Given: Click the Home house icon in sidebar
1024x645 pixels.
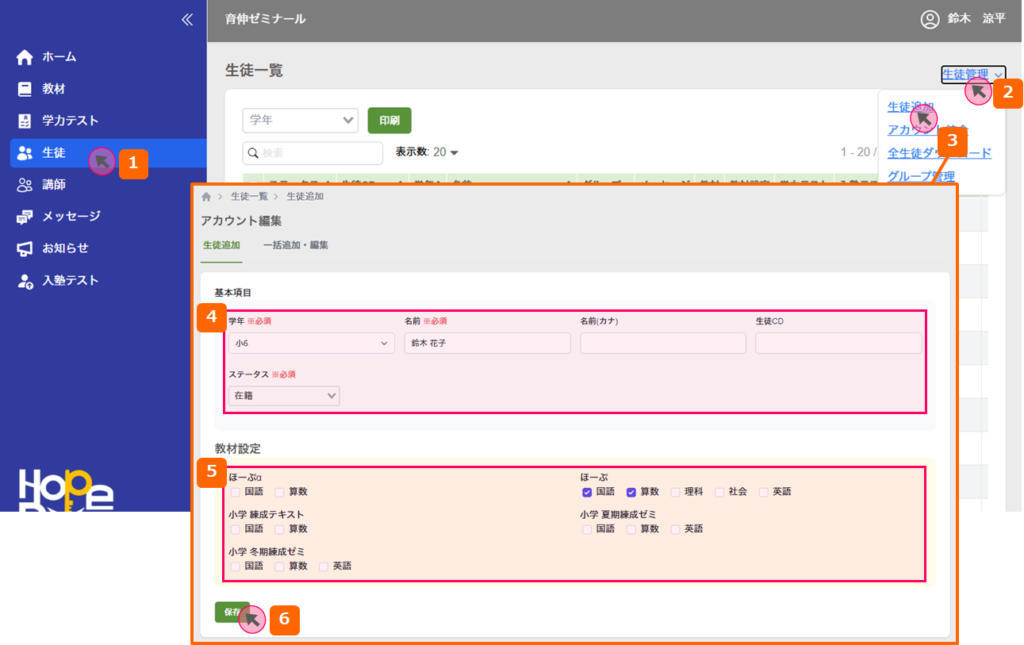Looking at the screenshot, I should click(25, 57).
